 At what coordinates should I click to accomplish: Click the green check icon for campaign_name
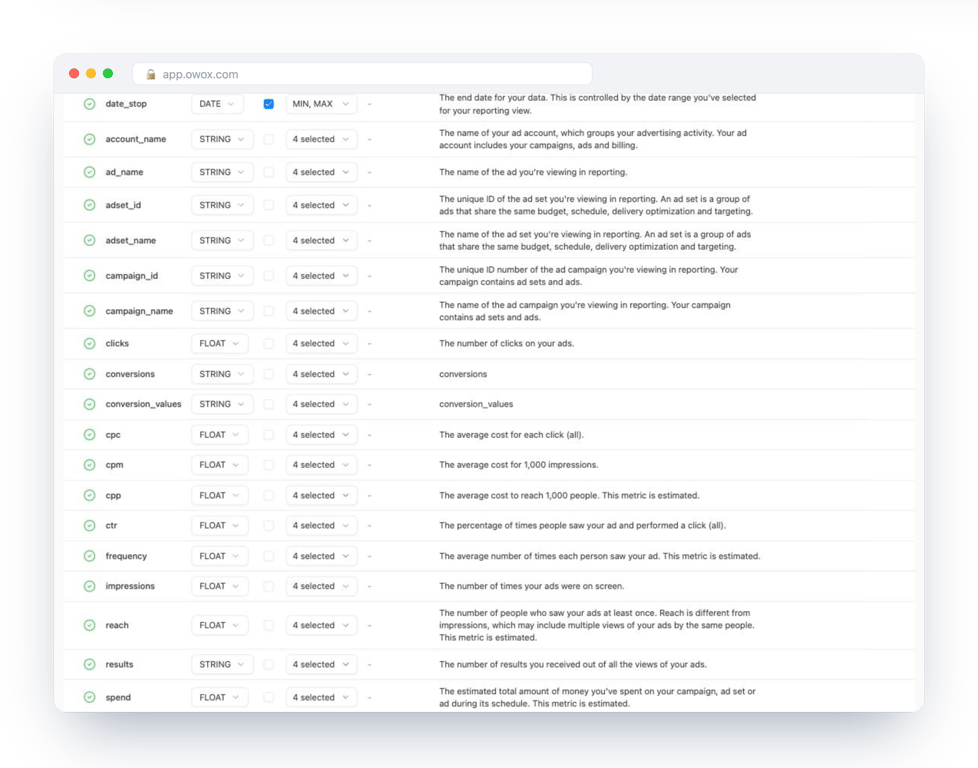click(x=89, y=311)
